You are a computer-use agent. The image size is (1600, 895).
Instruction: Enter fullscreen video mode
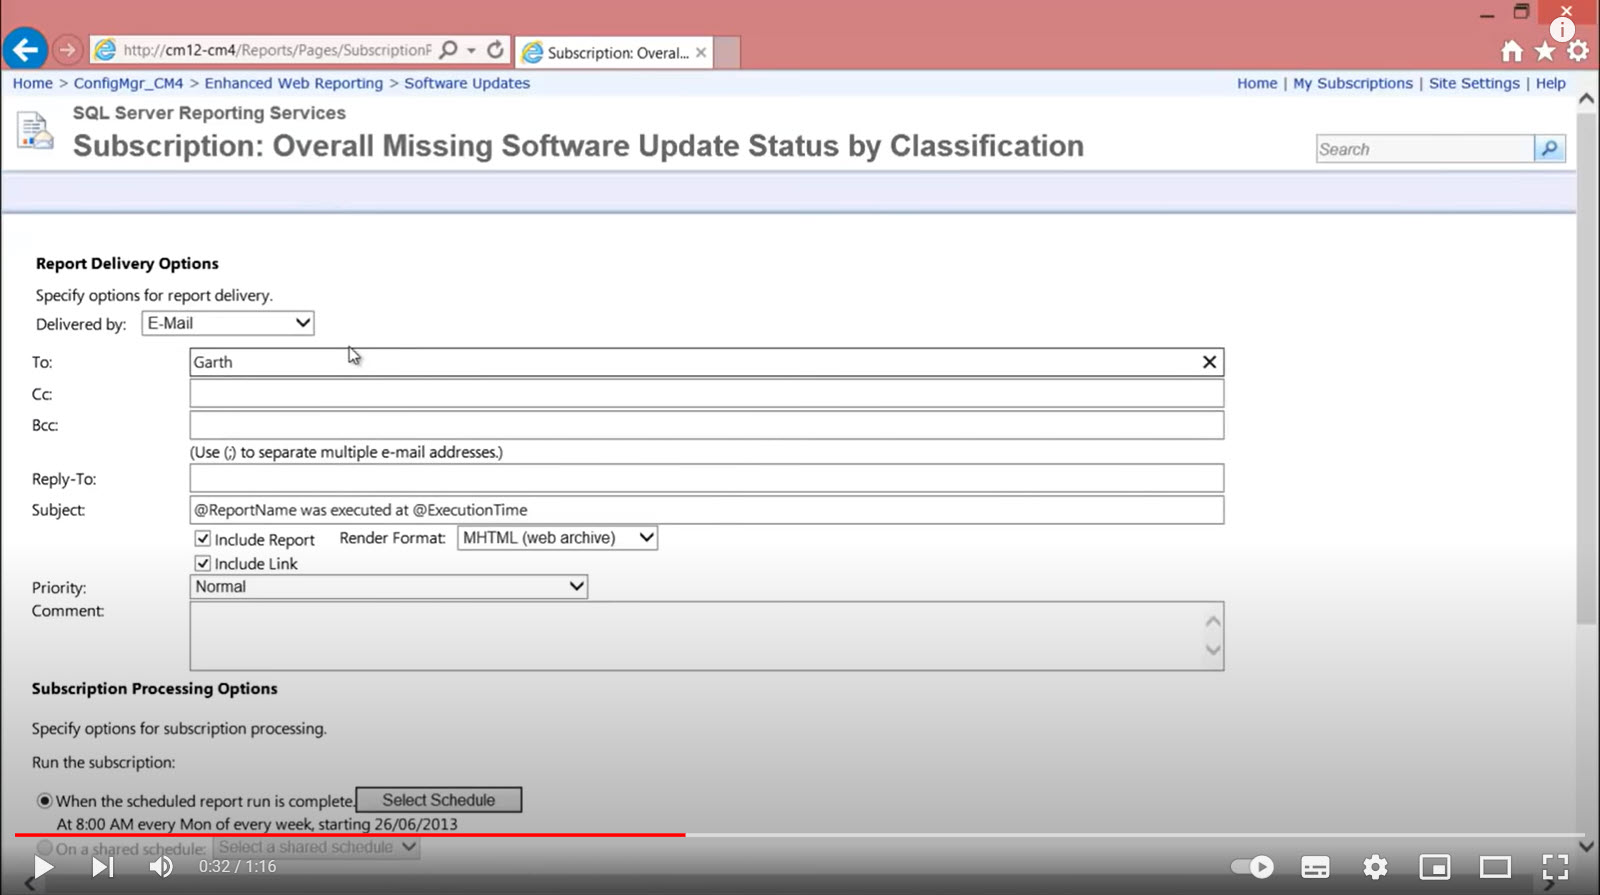pos(1554,867)
